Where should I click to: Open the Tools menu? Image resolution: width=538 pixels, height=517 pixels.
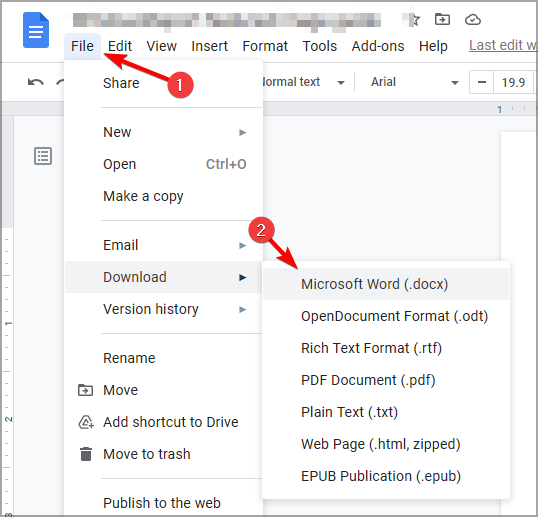[319, 46]
